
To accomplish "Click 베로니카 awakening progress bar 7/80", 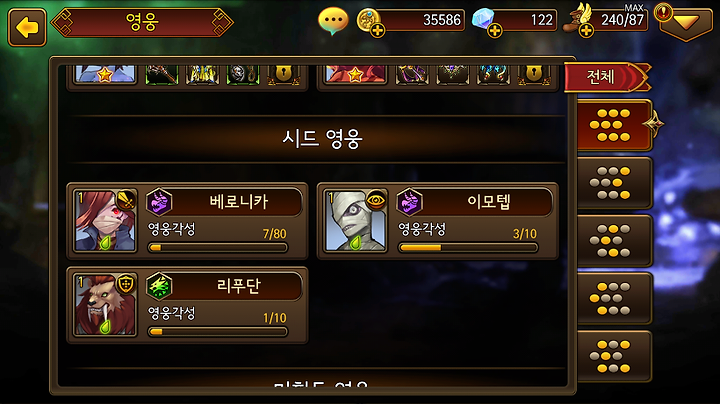I will pyautogui.click(x=218, y=248).
